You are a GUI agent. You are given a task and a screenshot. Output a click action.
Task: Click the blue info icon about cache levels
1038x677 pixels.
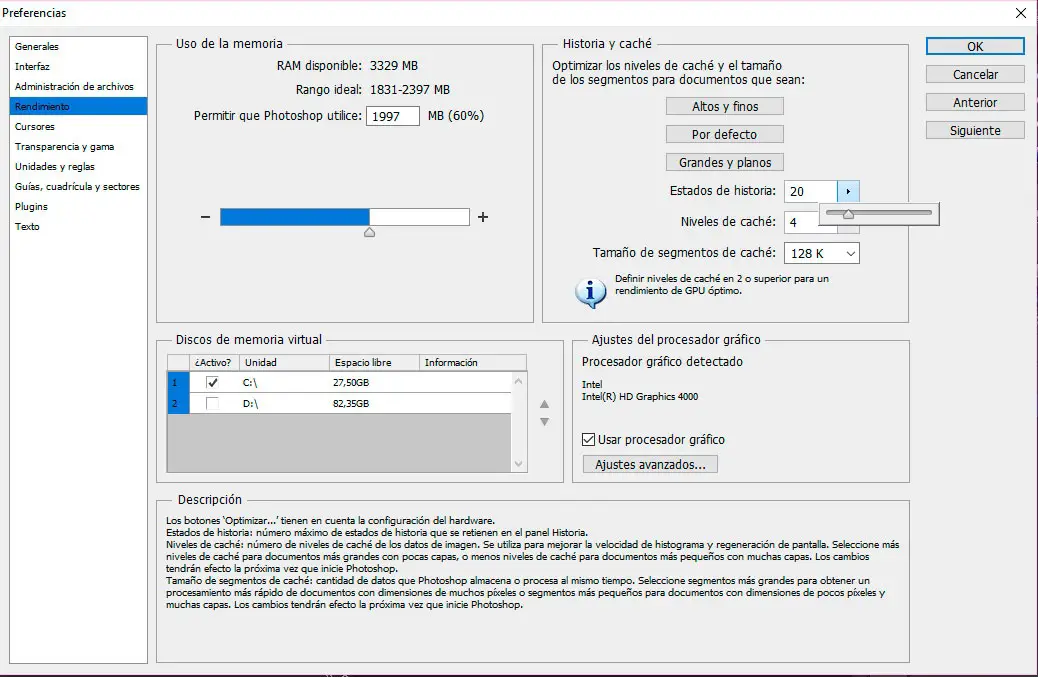pos(590,293)
